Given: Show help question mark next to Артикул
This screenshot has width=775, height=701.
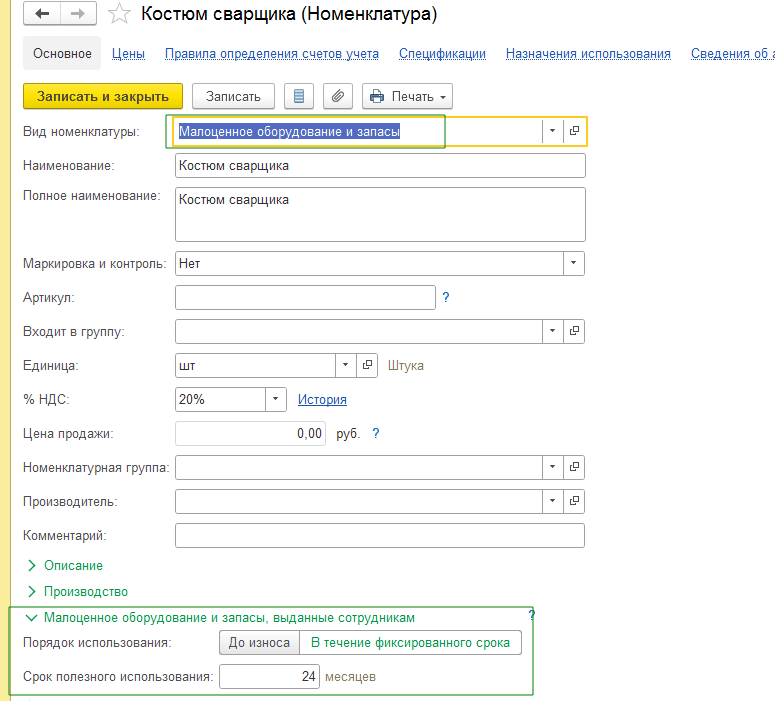Looking at the screenshot, I should (445, 297).
